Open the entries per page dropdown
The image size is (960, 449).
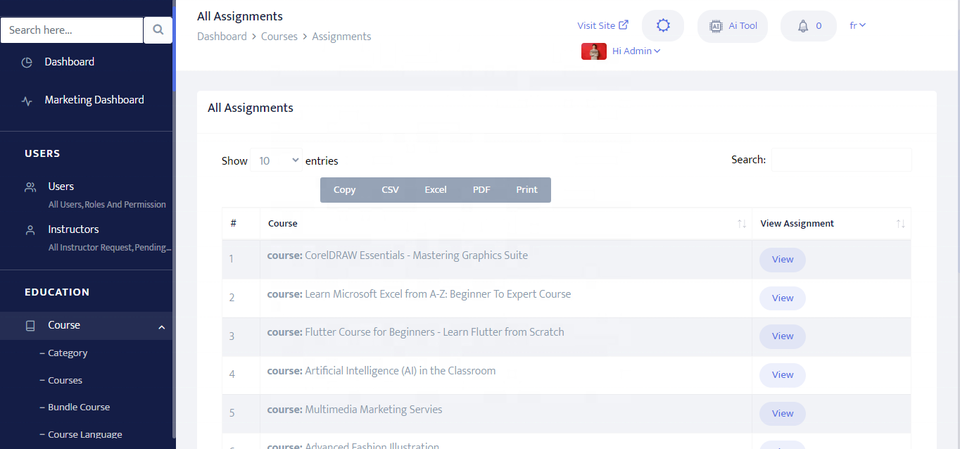tap(278, 160)
